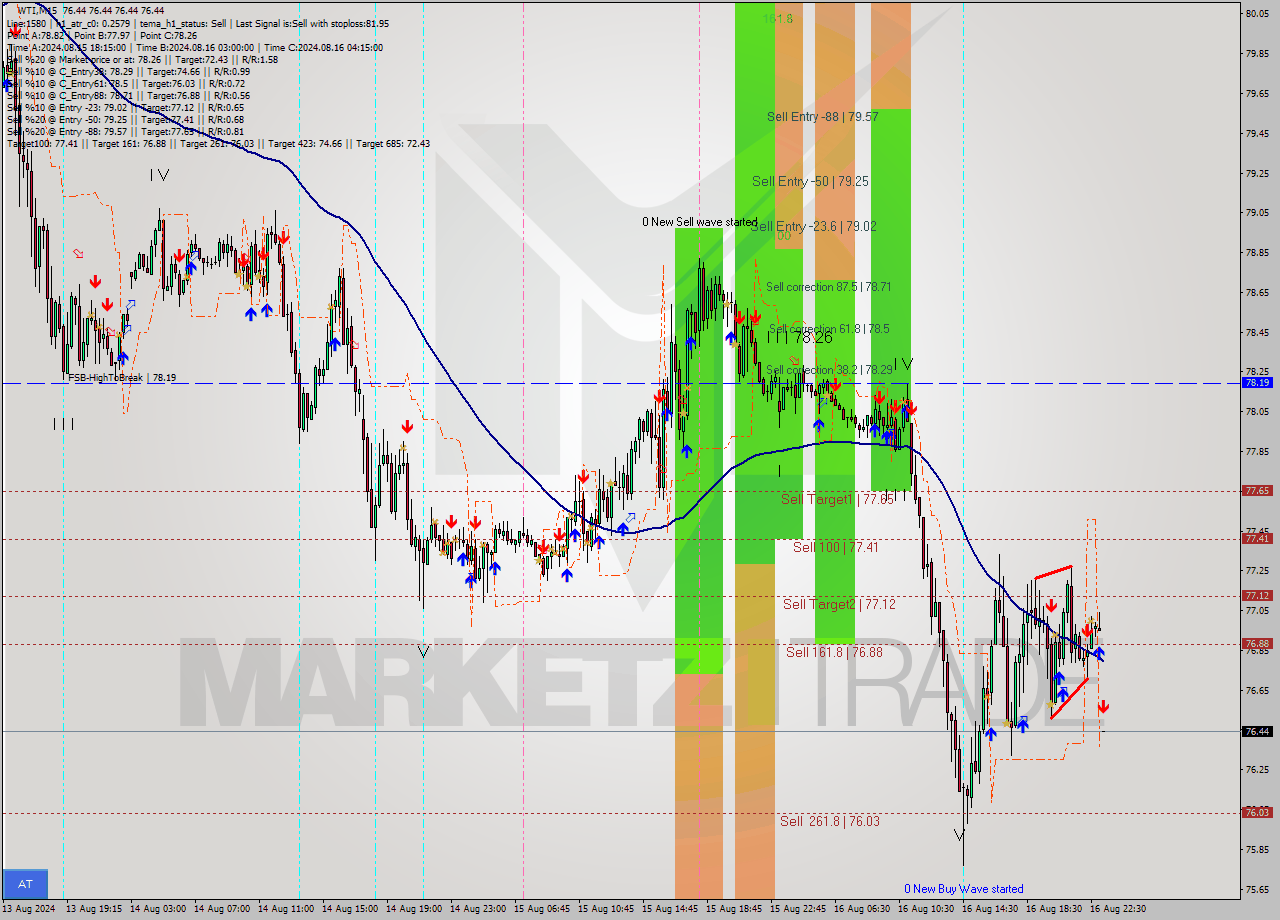The width and height of the screenshot is (1280, 920).
Task: Select the 'Sell Target1 | 77.65' label
Action: [837, 499]
